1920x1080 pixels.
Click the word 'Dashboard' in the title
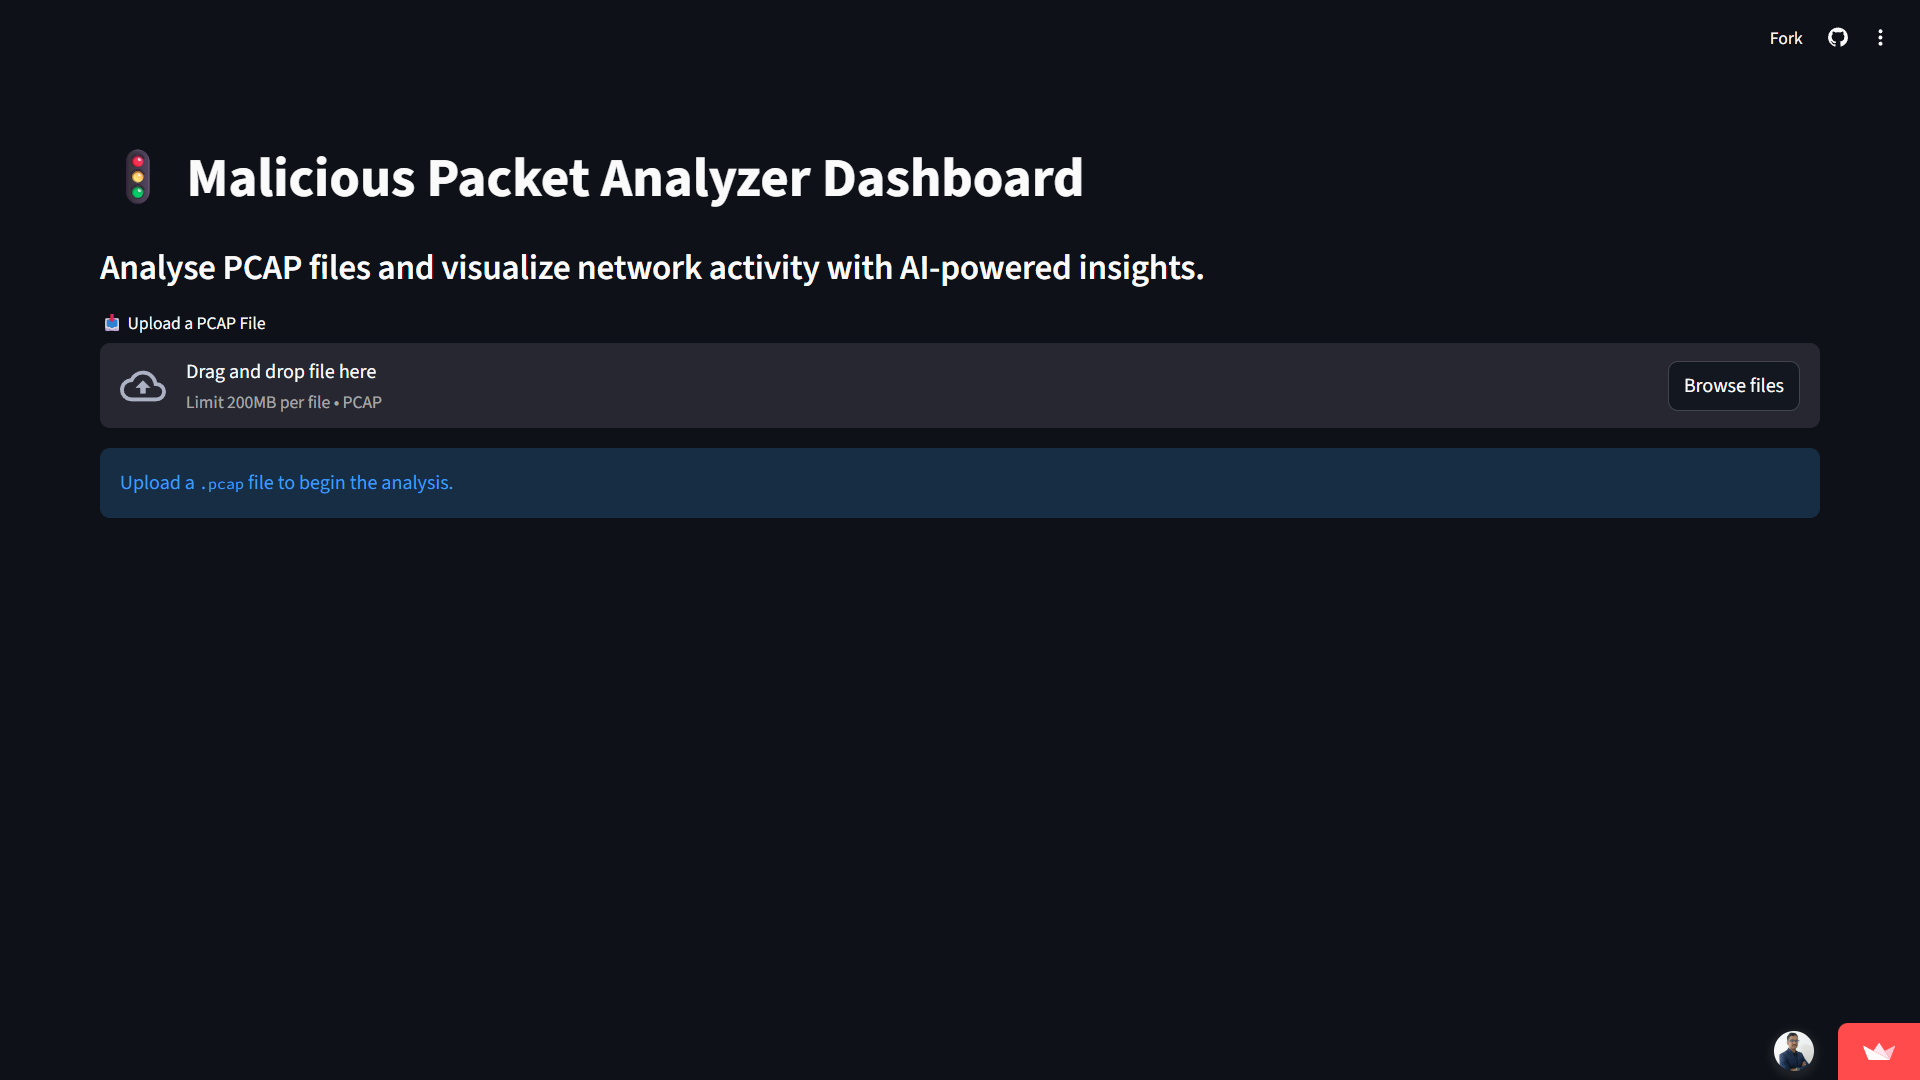pyautogui.click(x=952, y=178)
